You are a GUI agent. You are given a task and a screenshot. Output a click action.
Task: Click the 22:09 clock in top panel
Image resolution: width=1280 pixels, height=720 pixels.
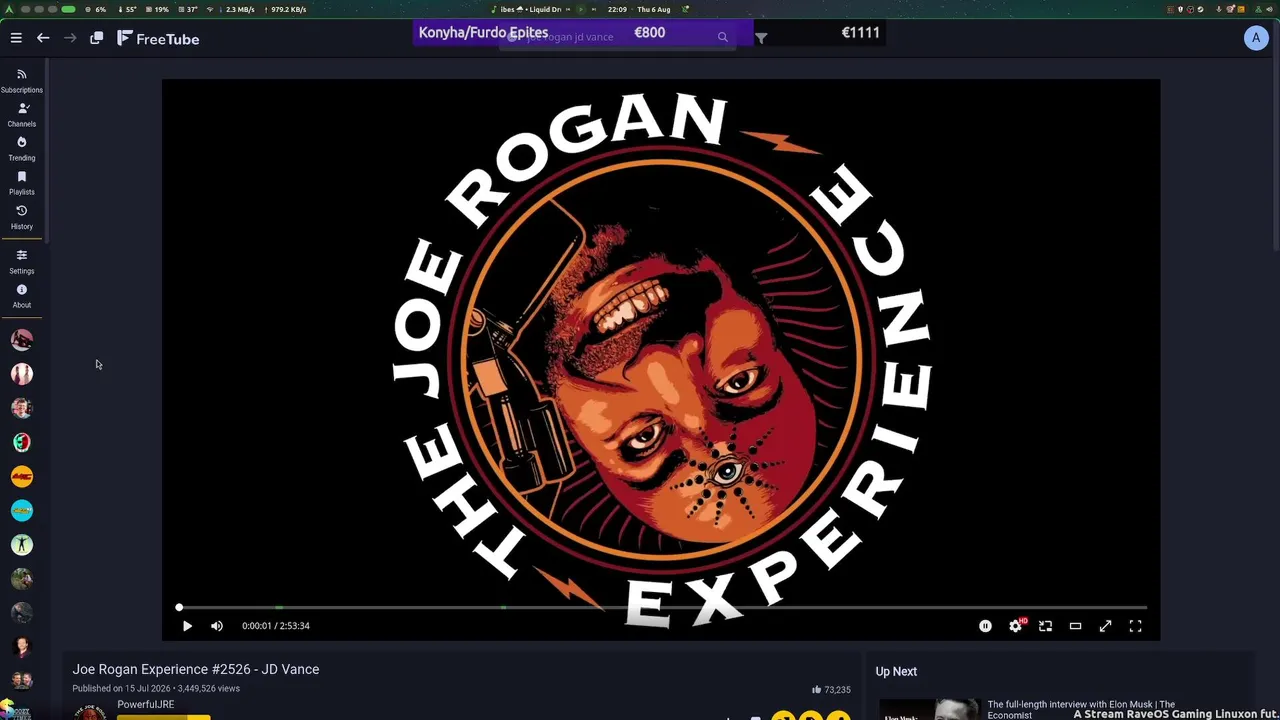618,9
